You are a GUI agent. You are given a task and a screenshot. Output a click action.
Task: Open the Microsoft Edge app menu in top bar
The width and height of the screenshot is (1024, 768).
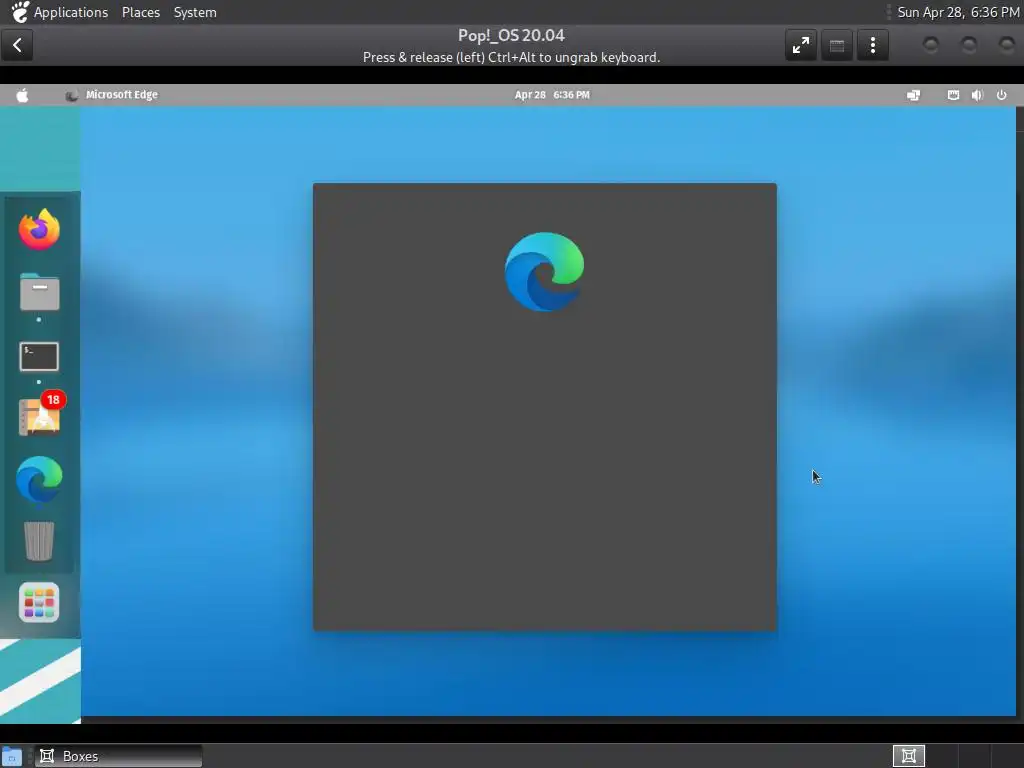[x=112, y=95]
